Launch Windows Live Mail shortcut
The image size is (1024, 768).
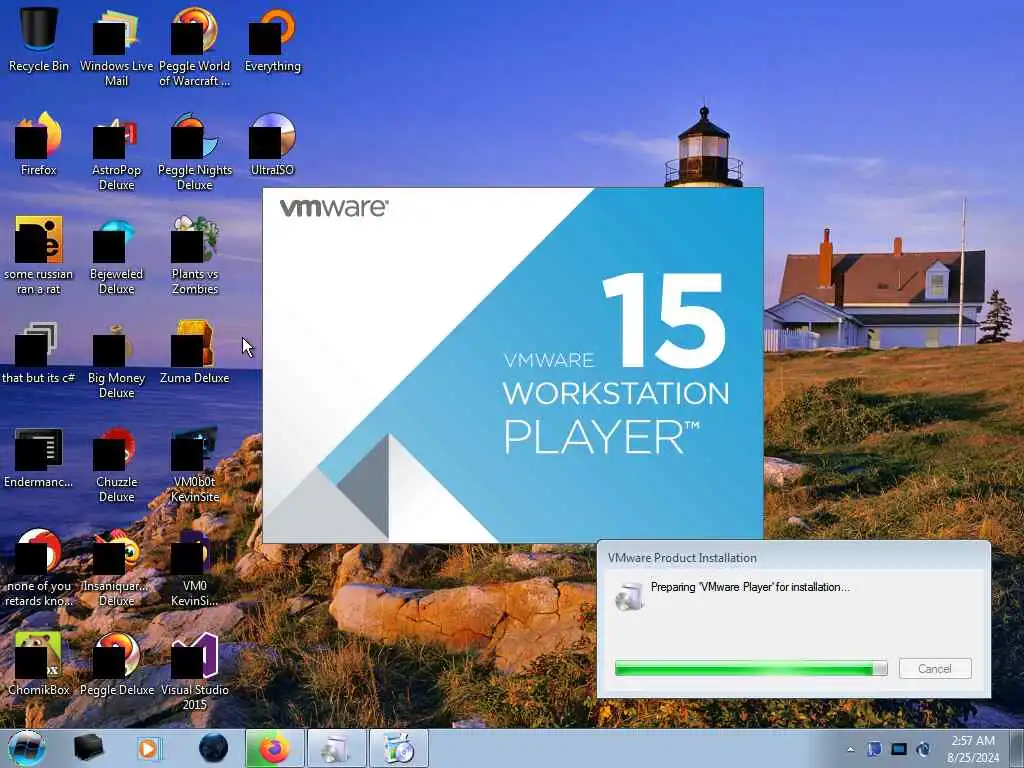(116, 47)
